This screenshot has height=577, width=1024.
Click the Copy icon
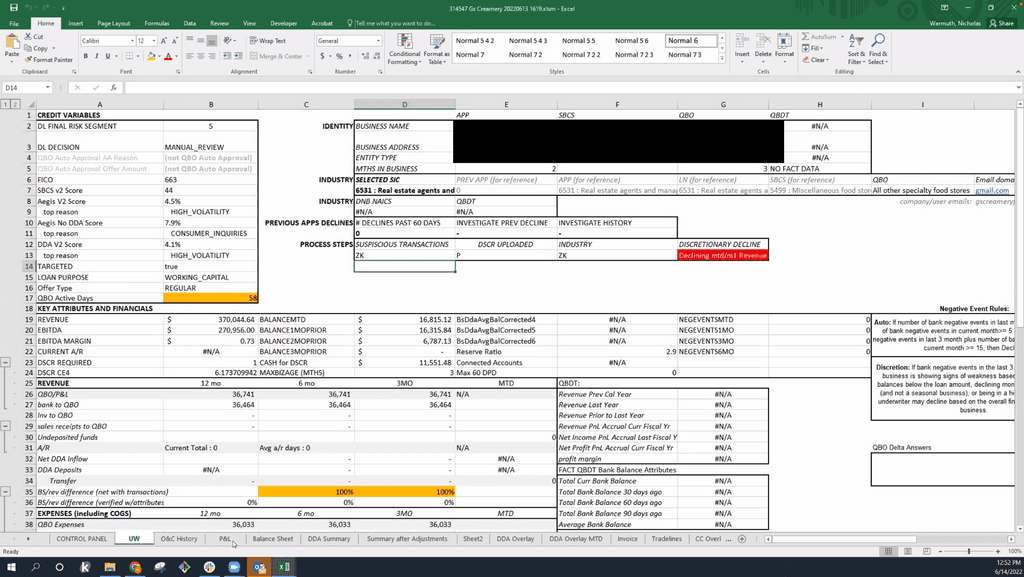click(28, 48)
